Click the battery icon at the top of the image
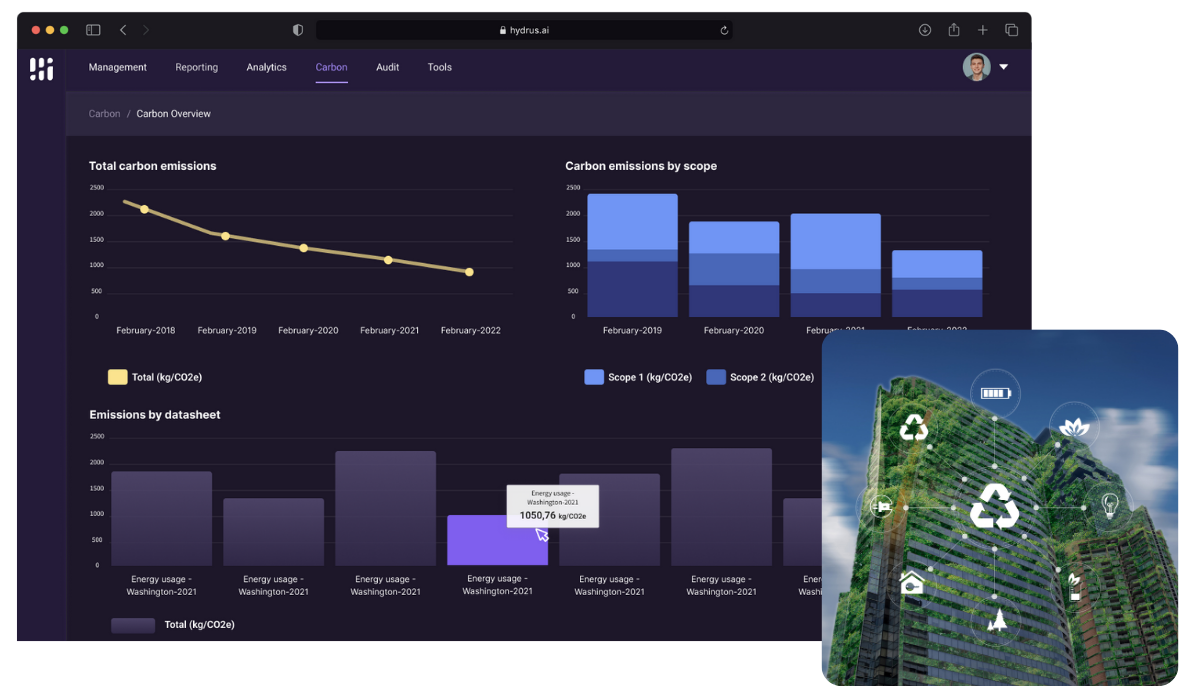Viewport: 1200px width, 700px height. coord(995,394)
